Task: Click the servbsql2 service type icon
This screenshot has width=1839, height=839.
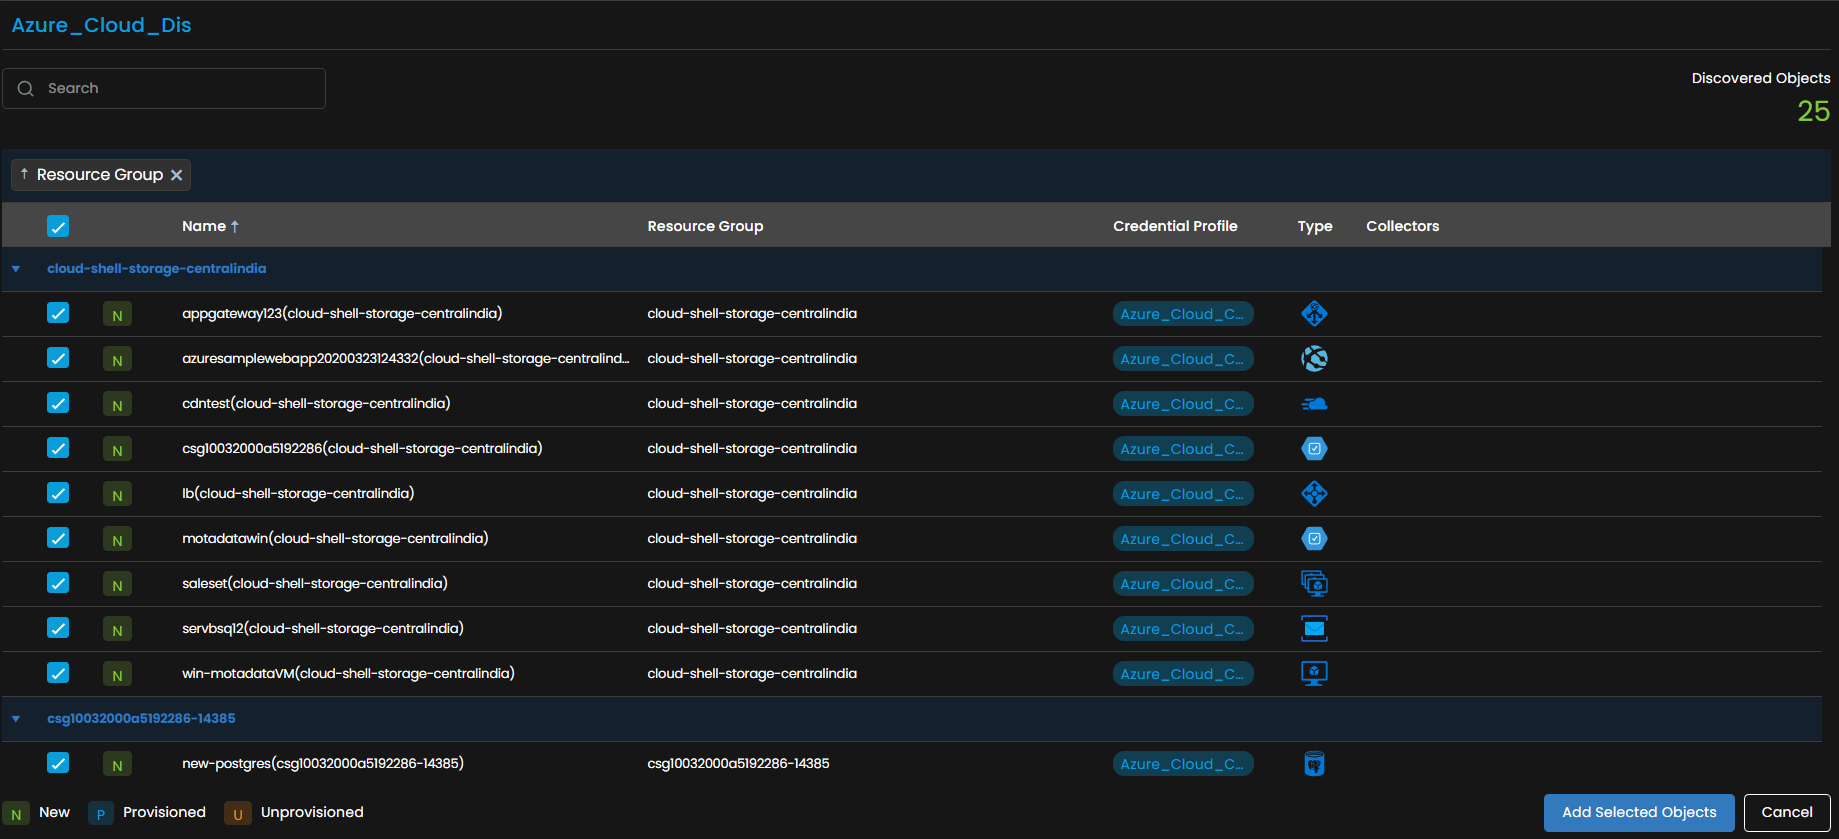Action: (1314, 629)
